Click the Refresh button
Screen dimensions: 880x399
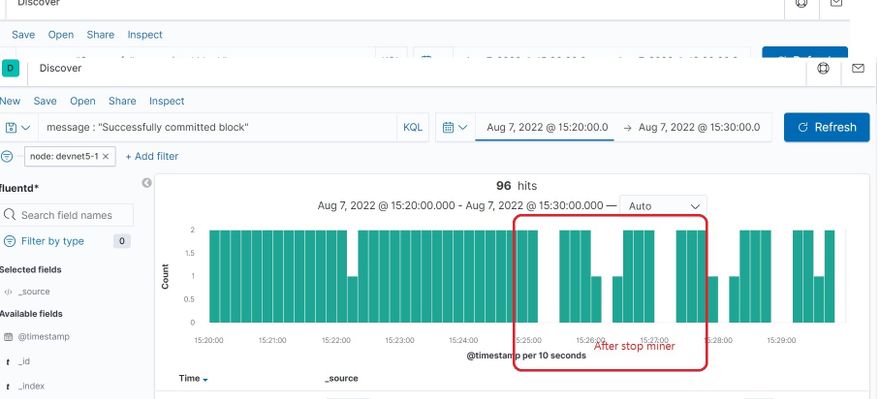tap(827, 127)
